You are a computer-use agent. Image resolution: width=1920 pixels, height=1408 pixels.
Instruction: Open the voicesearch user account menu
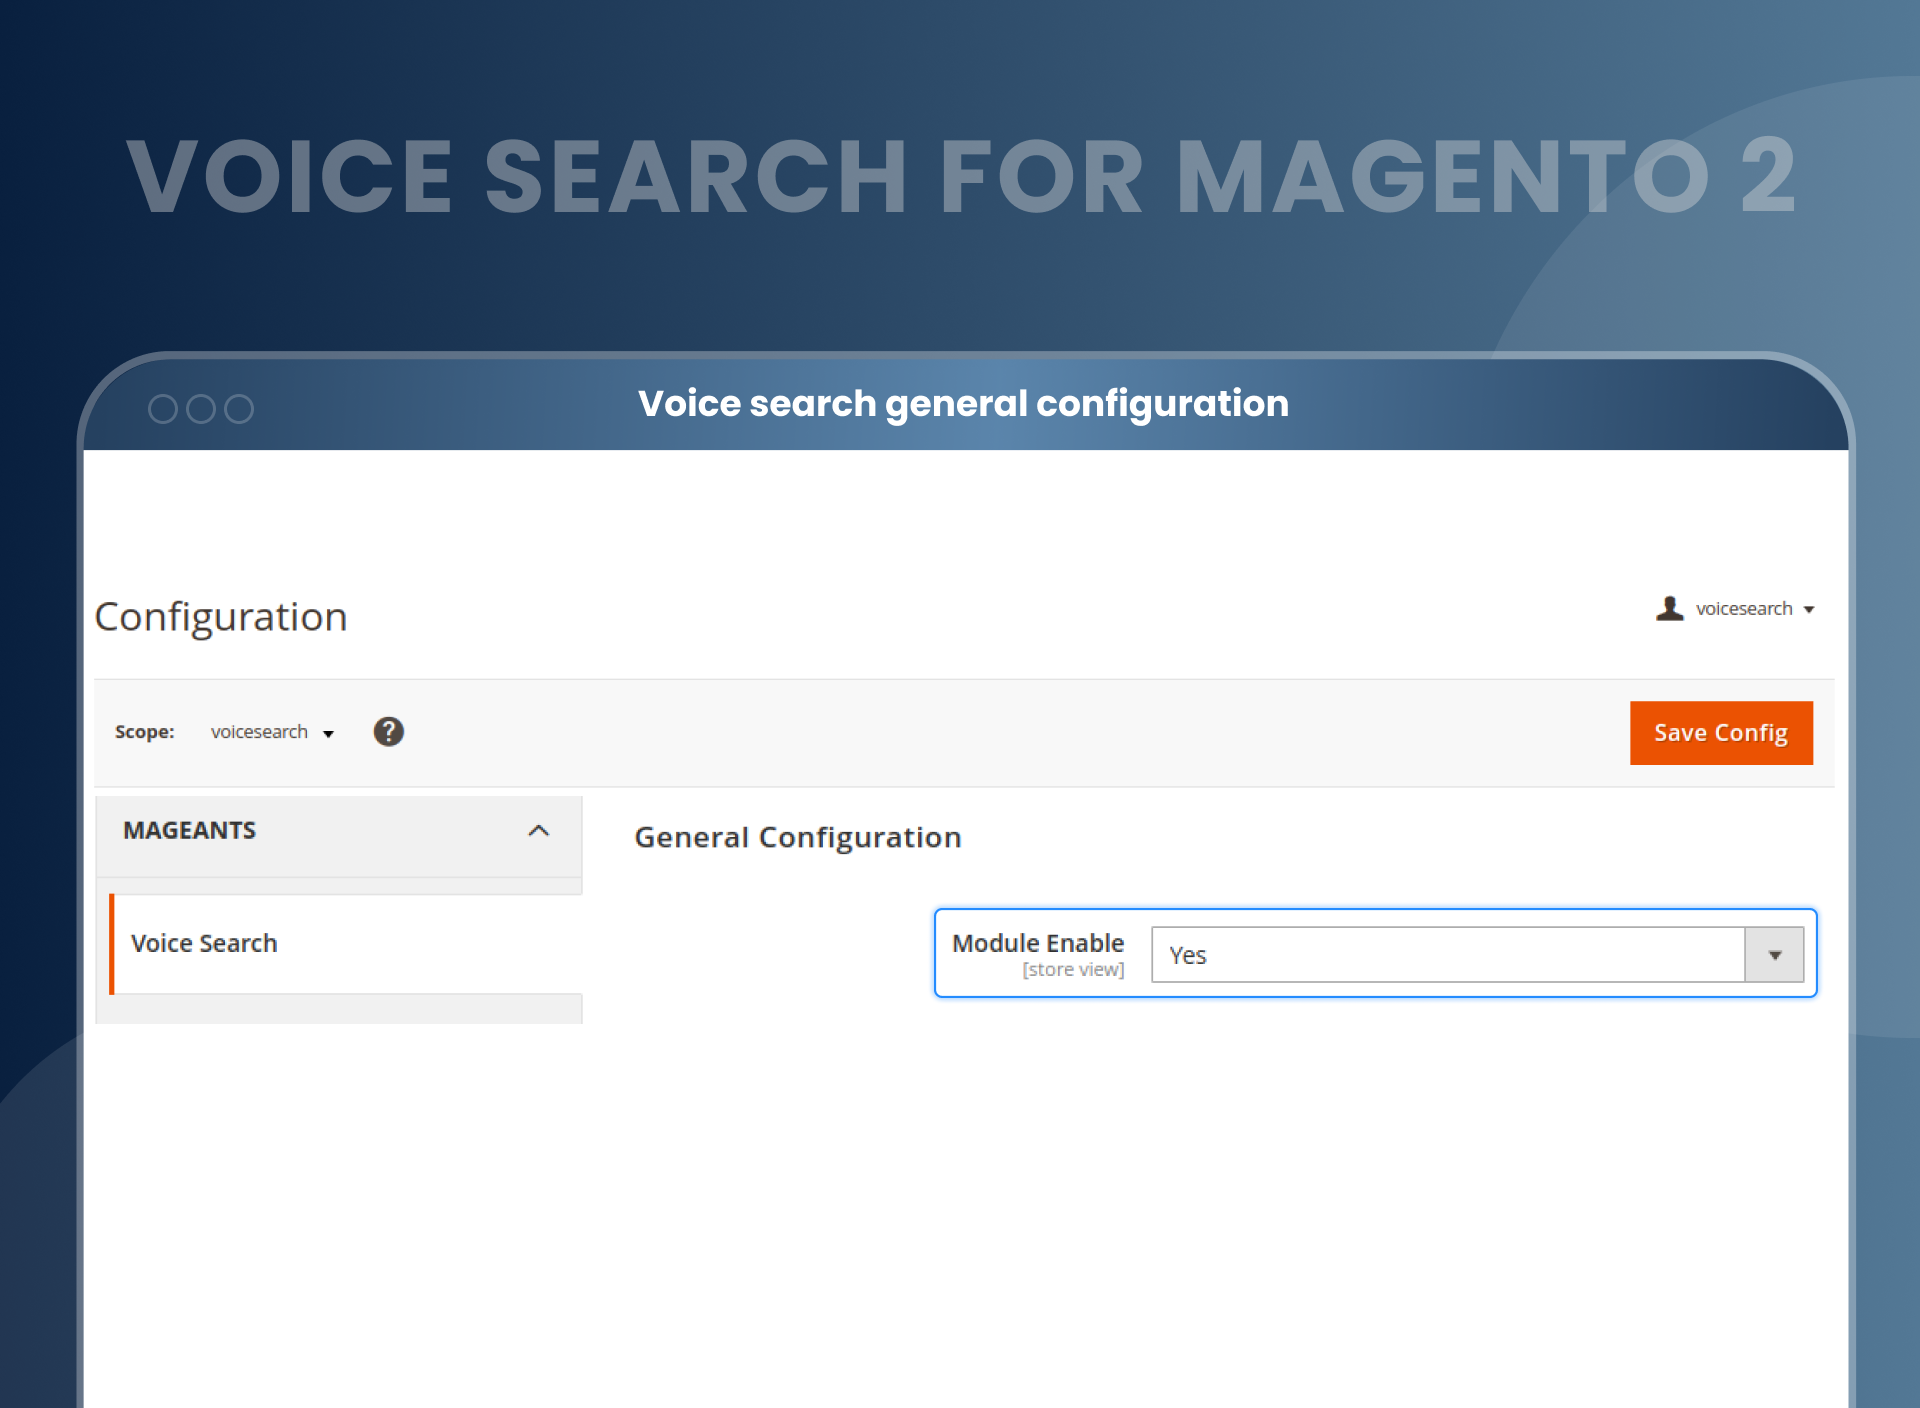tap(1735, 609)
